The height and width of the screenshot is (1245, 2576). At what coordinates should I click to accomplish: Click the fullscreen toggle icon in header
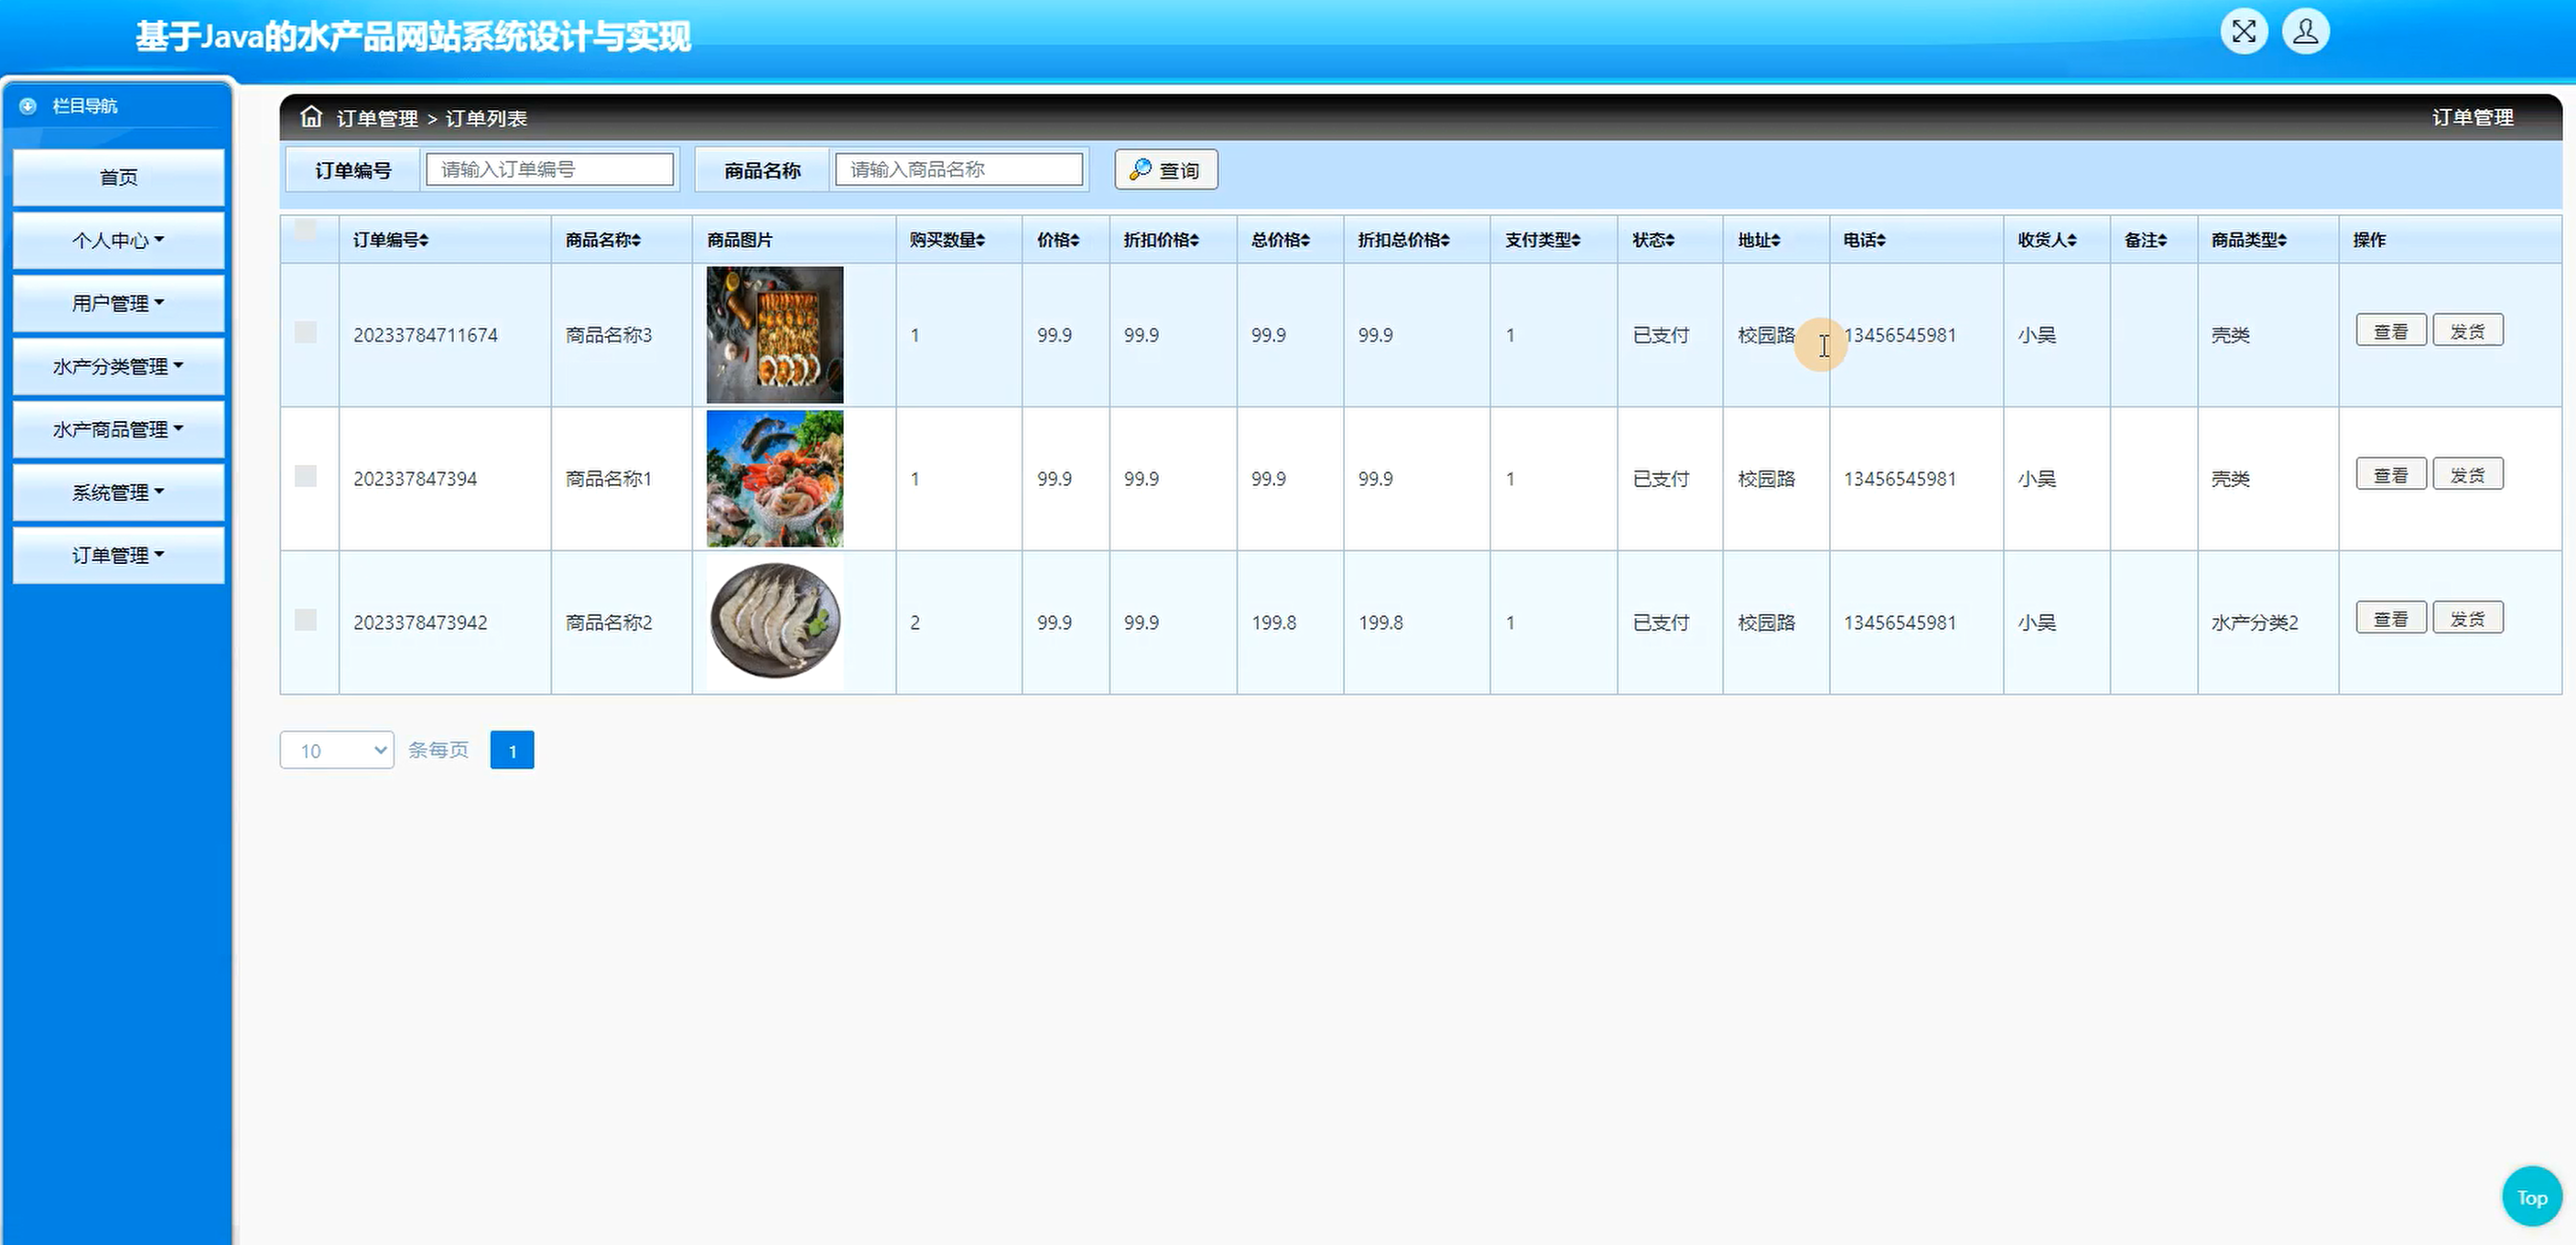click(x=2243, y=32)
